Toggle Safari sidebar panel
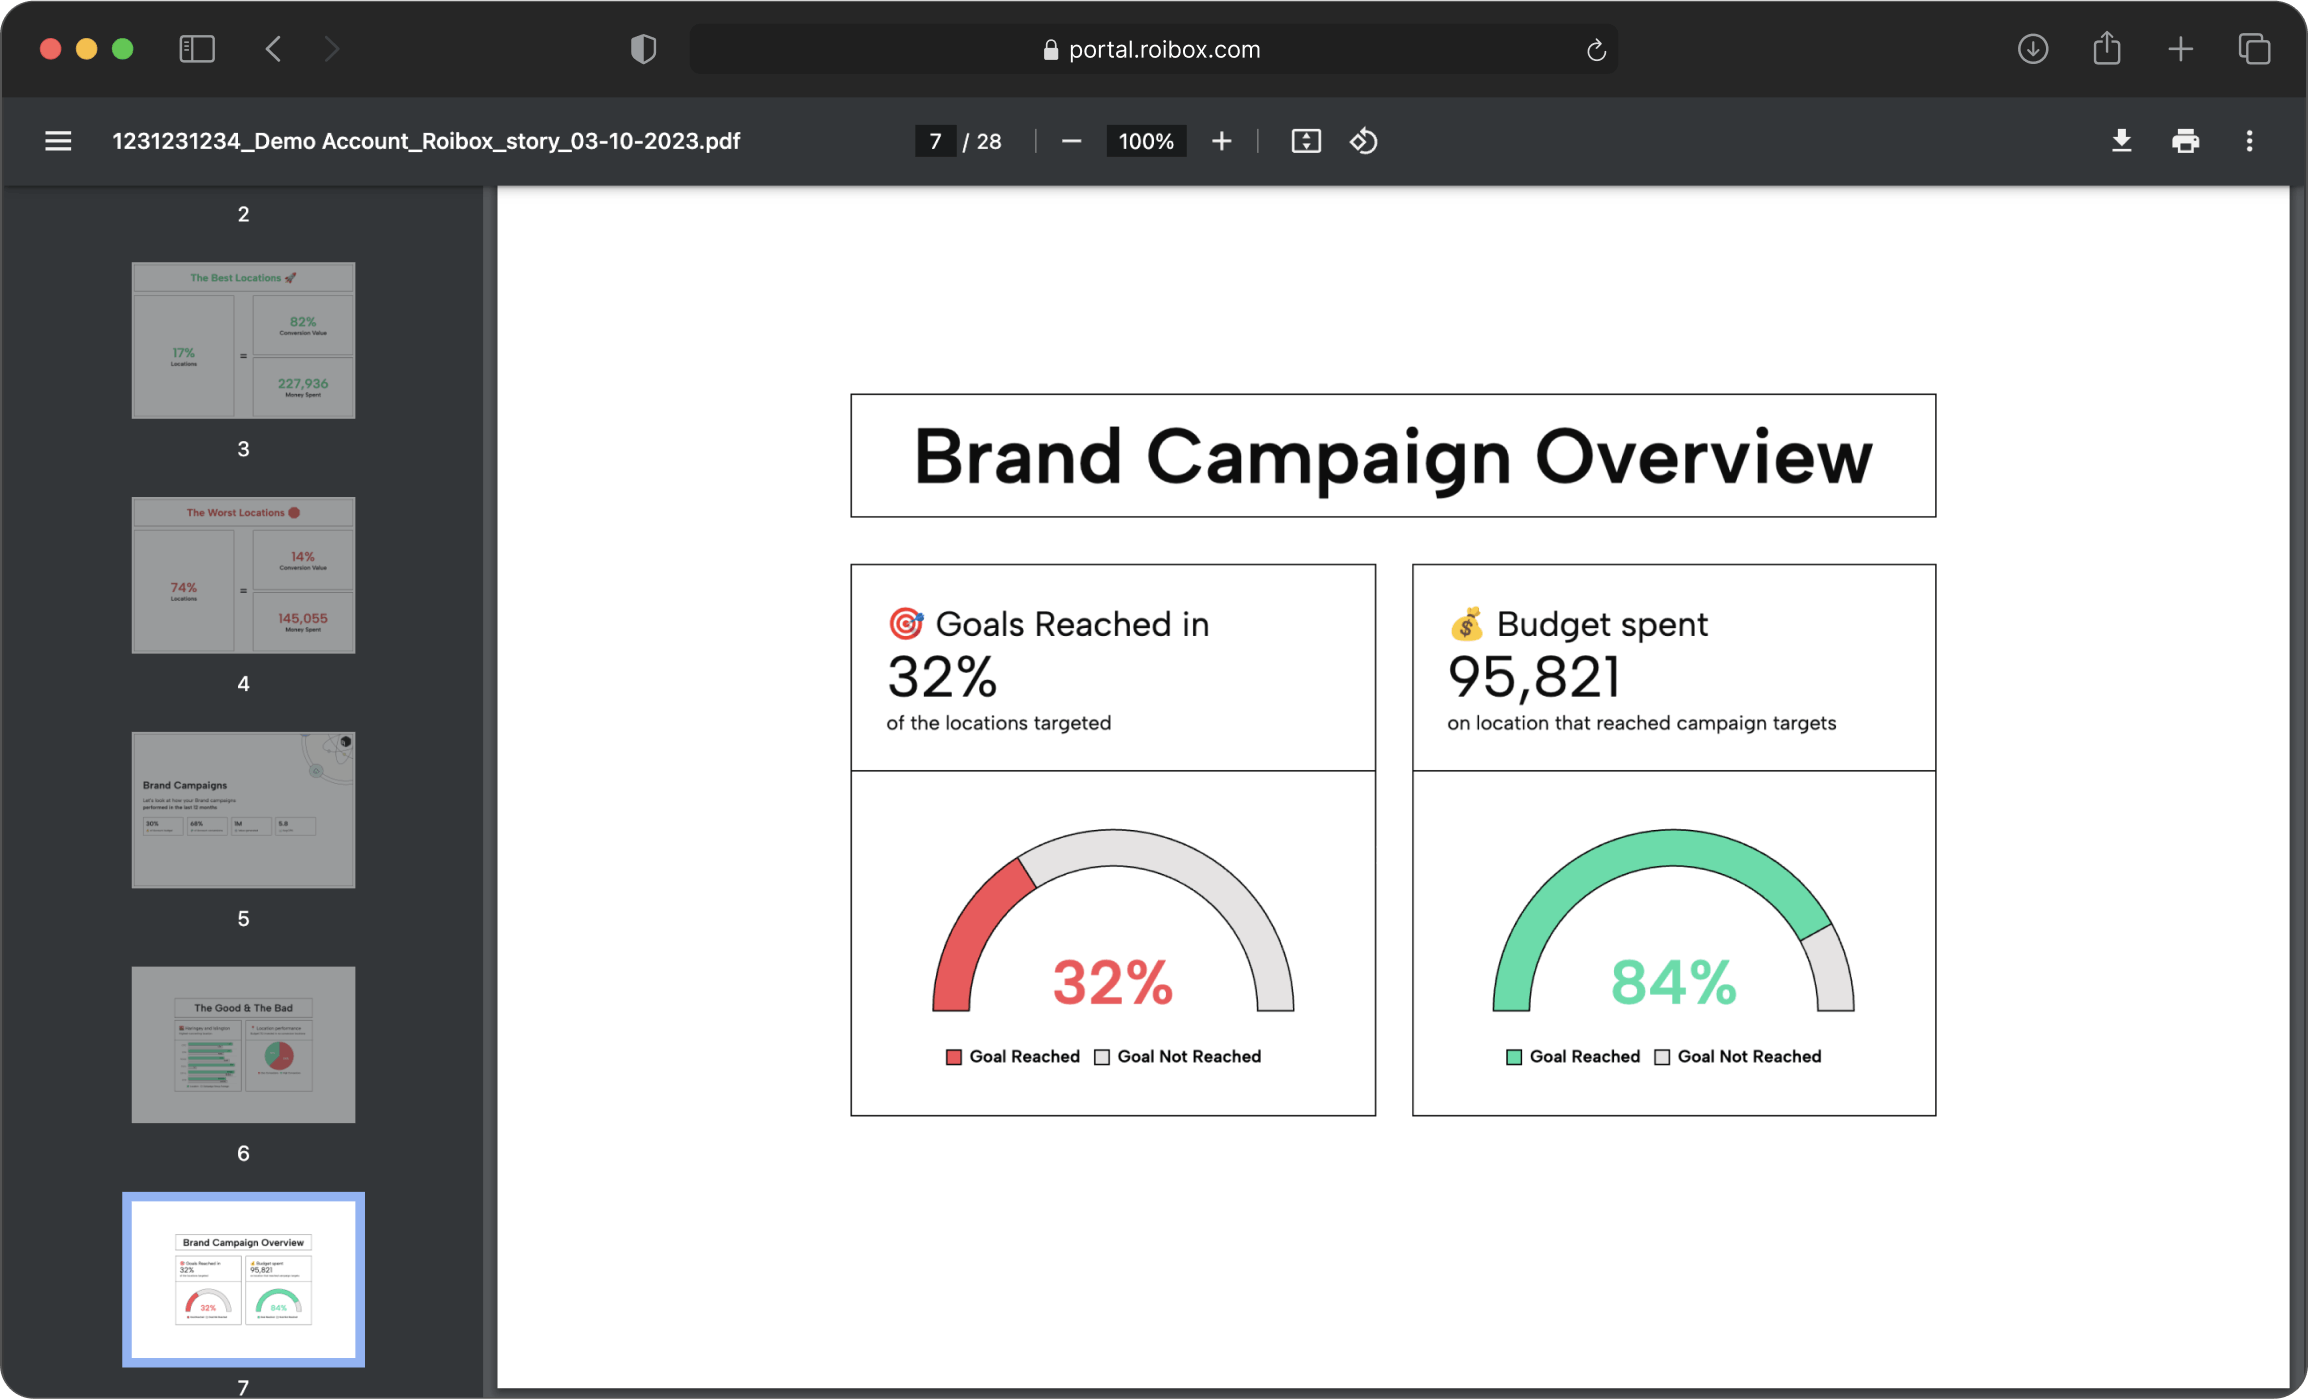 pos(197,49)
